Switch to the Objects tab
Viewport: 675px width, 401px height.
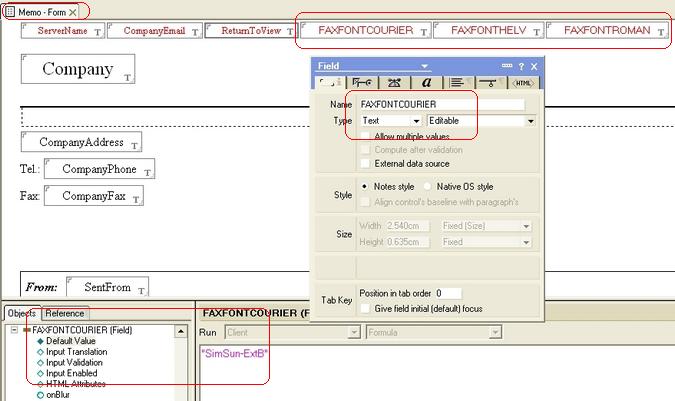point(22,313)
